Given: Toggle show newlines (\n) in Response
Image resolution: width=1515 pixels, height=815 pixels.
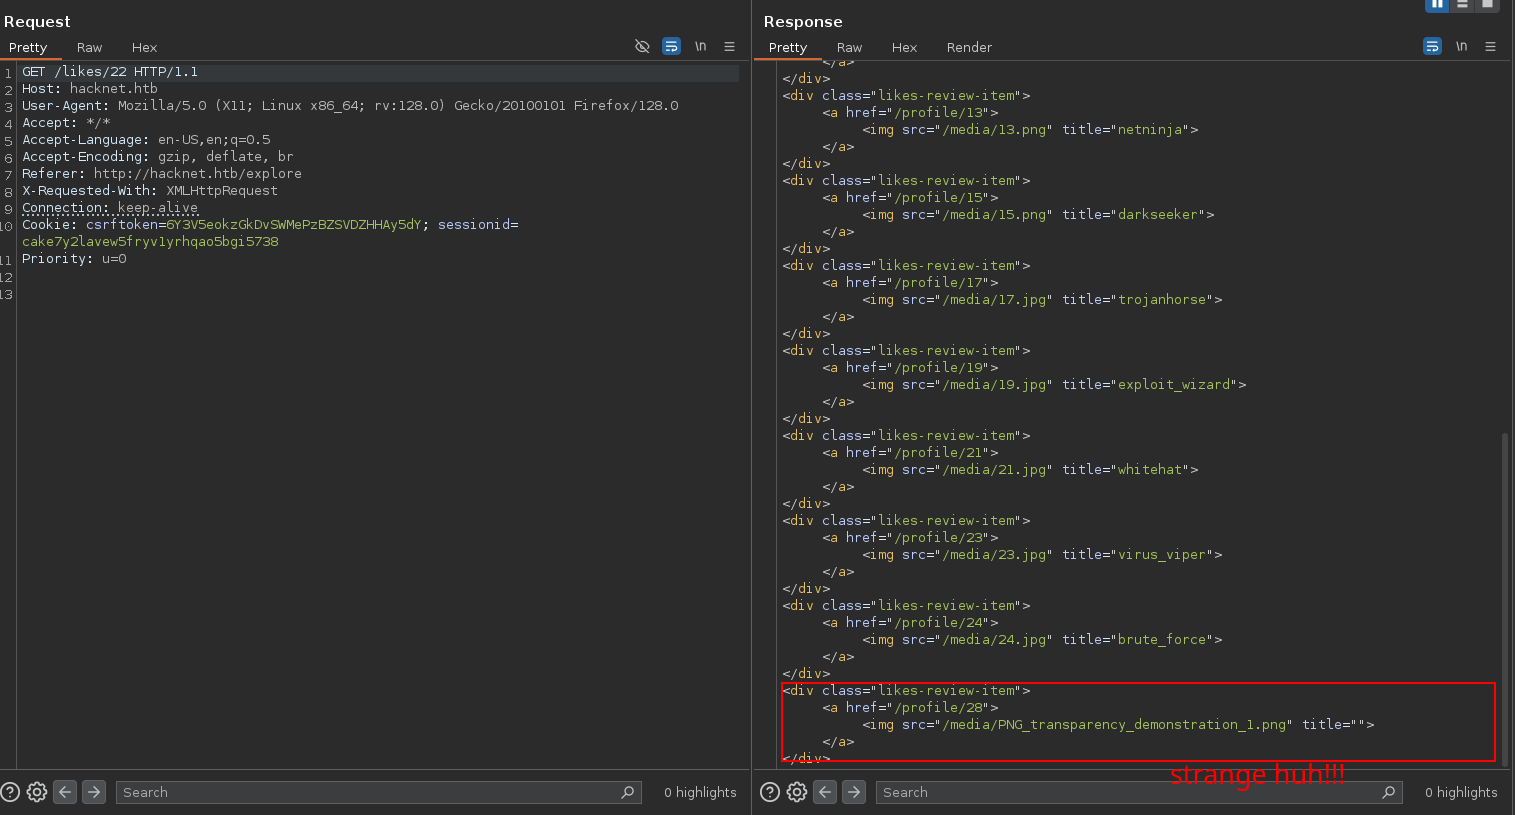Looking at the screenshot, I should click(1461, 47).
